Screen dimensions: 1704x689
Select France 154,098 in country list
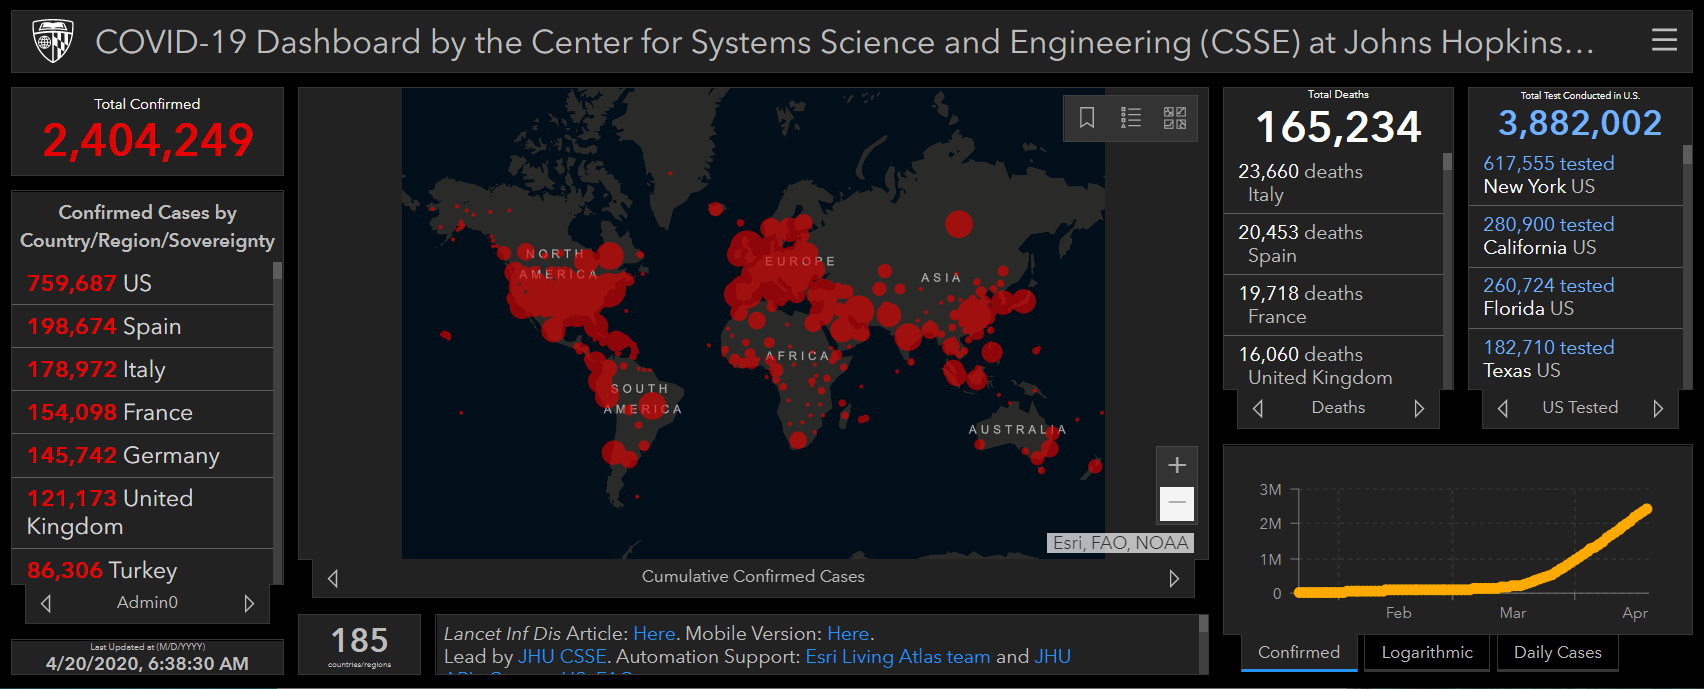(142, 412)
